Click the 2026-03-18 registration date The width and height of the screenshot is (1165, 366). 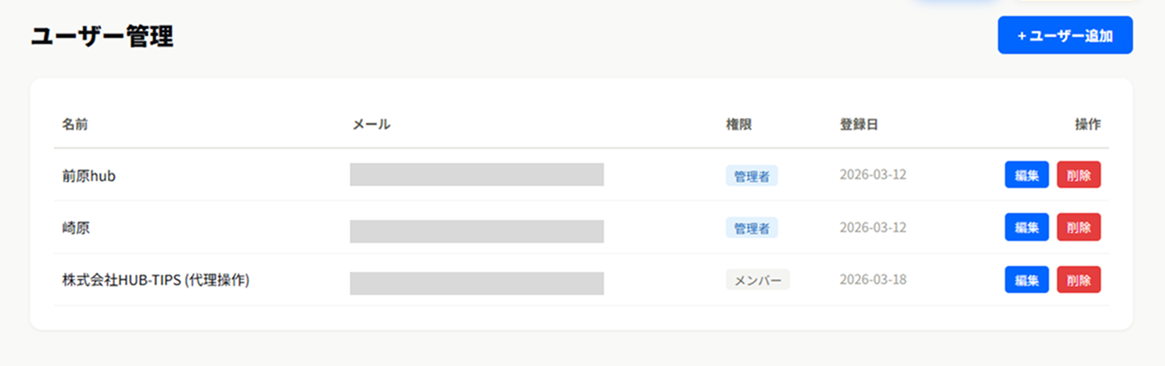873,280
